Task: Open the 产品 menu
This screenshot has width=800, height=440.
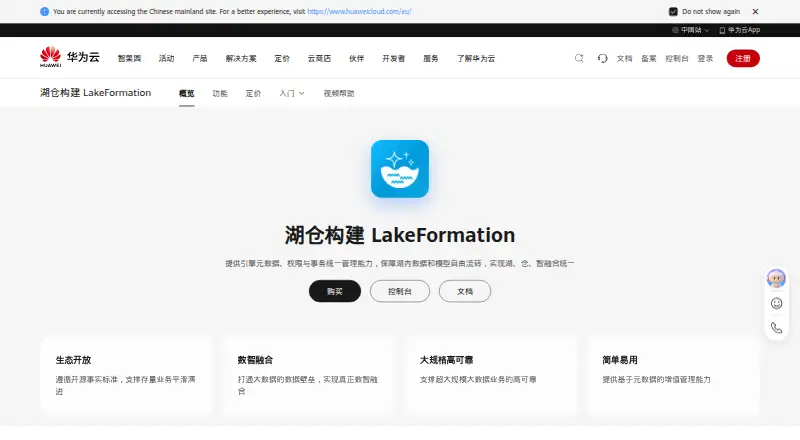Action: coord(200,58)
